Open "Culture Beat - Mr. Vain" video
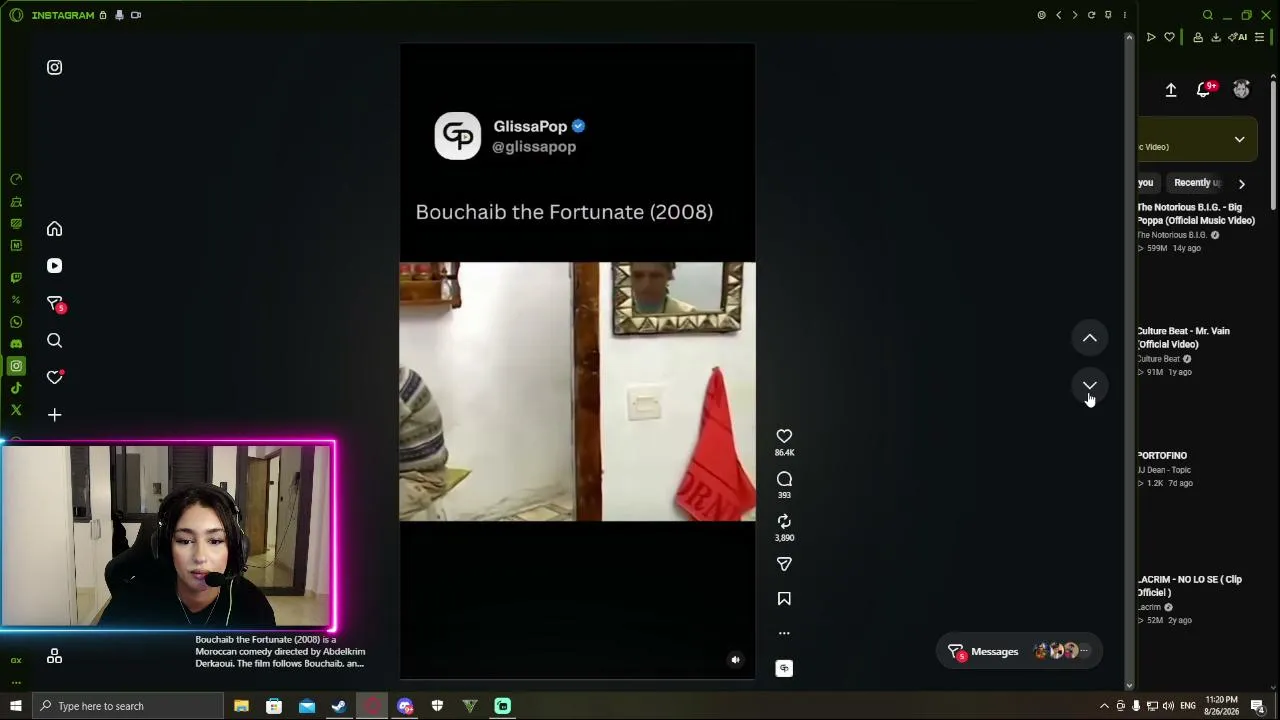 point(1183,338)
